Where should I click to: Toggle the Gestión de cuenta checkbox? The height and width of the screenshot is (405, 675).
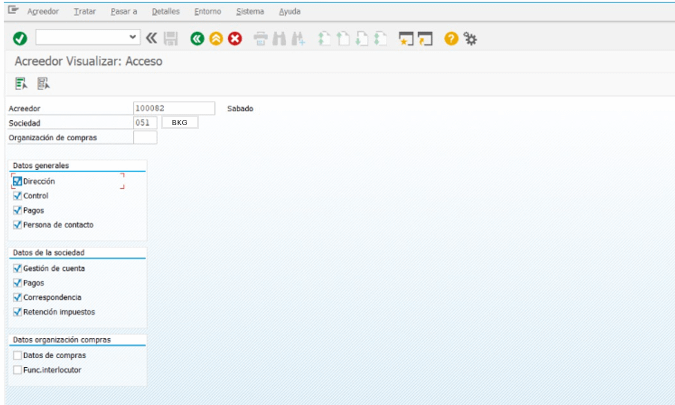pos(17,268)
